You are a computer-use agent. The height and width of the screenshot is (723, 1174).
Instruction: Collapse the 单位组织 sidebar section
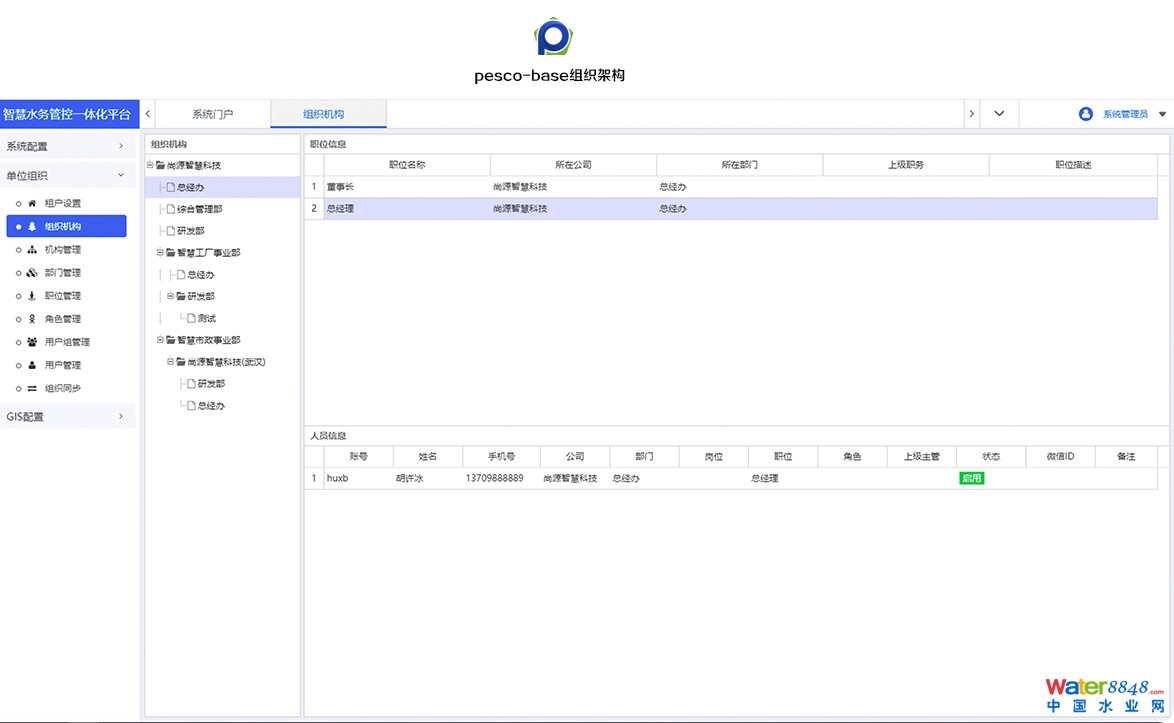(68, 175)
